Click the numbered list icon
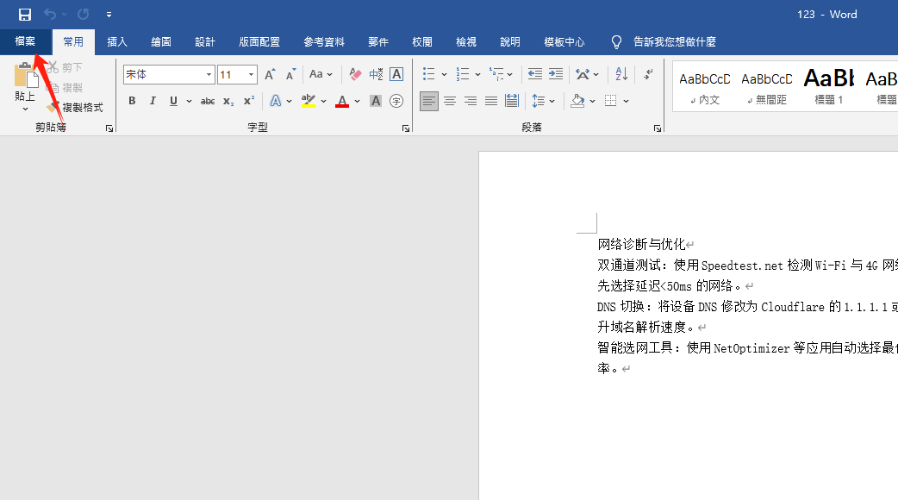 [463, 74]
